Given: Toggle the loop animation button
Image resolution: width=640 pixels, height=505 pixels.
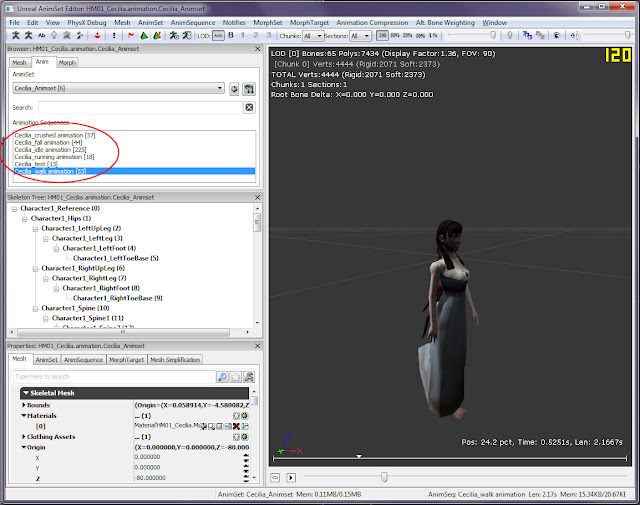Looking at the screenshot, I should pos(276,477).
